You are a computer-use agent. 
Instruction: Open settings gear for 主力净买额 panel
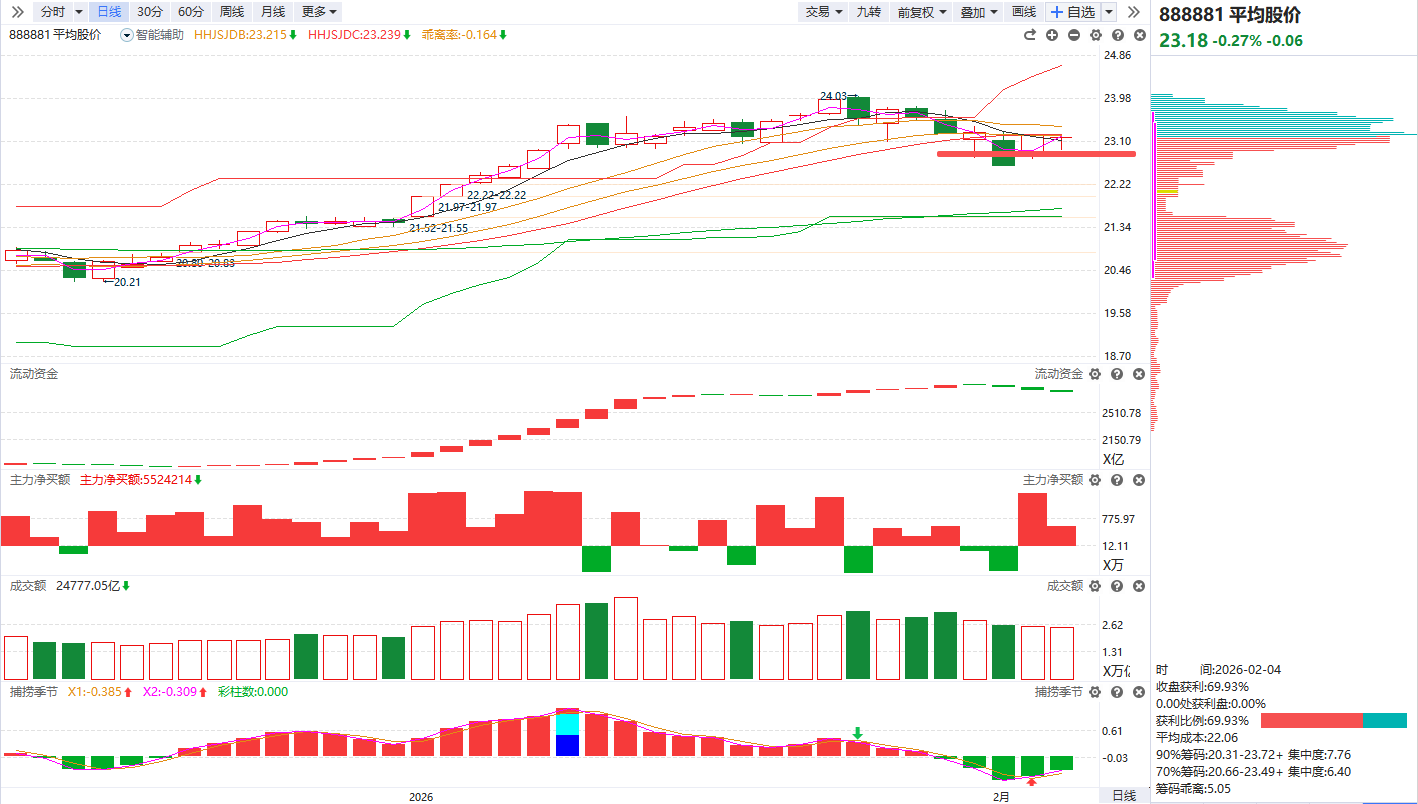click(1095, 480)
